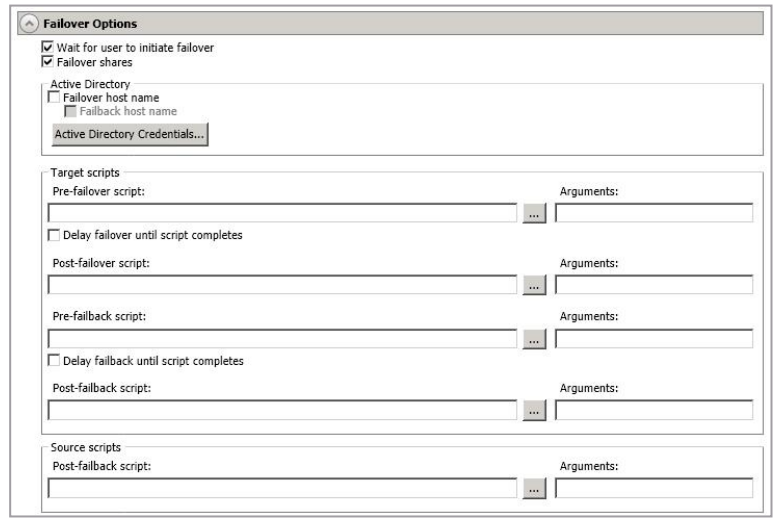Click the Pre-failover script path field
The width and height of the screenshot is (776, 522).
click(x=283, y=213)
